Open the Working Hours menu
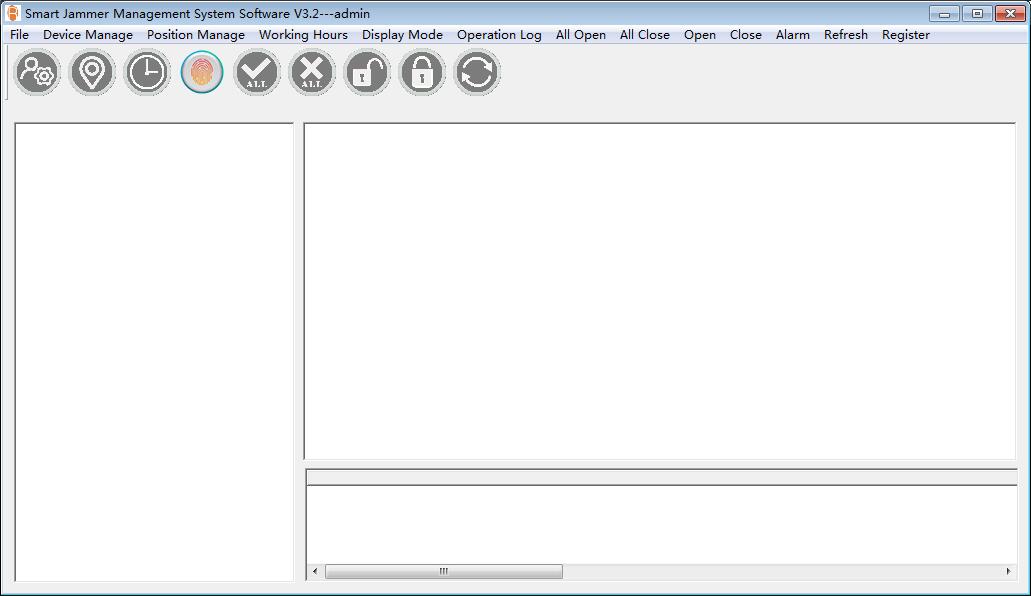Screen dimensions: 1031x596 tap(303, 35)
